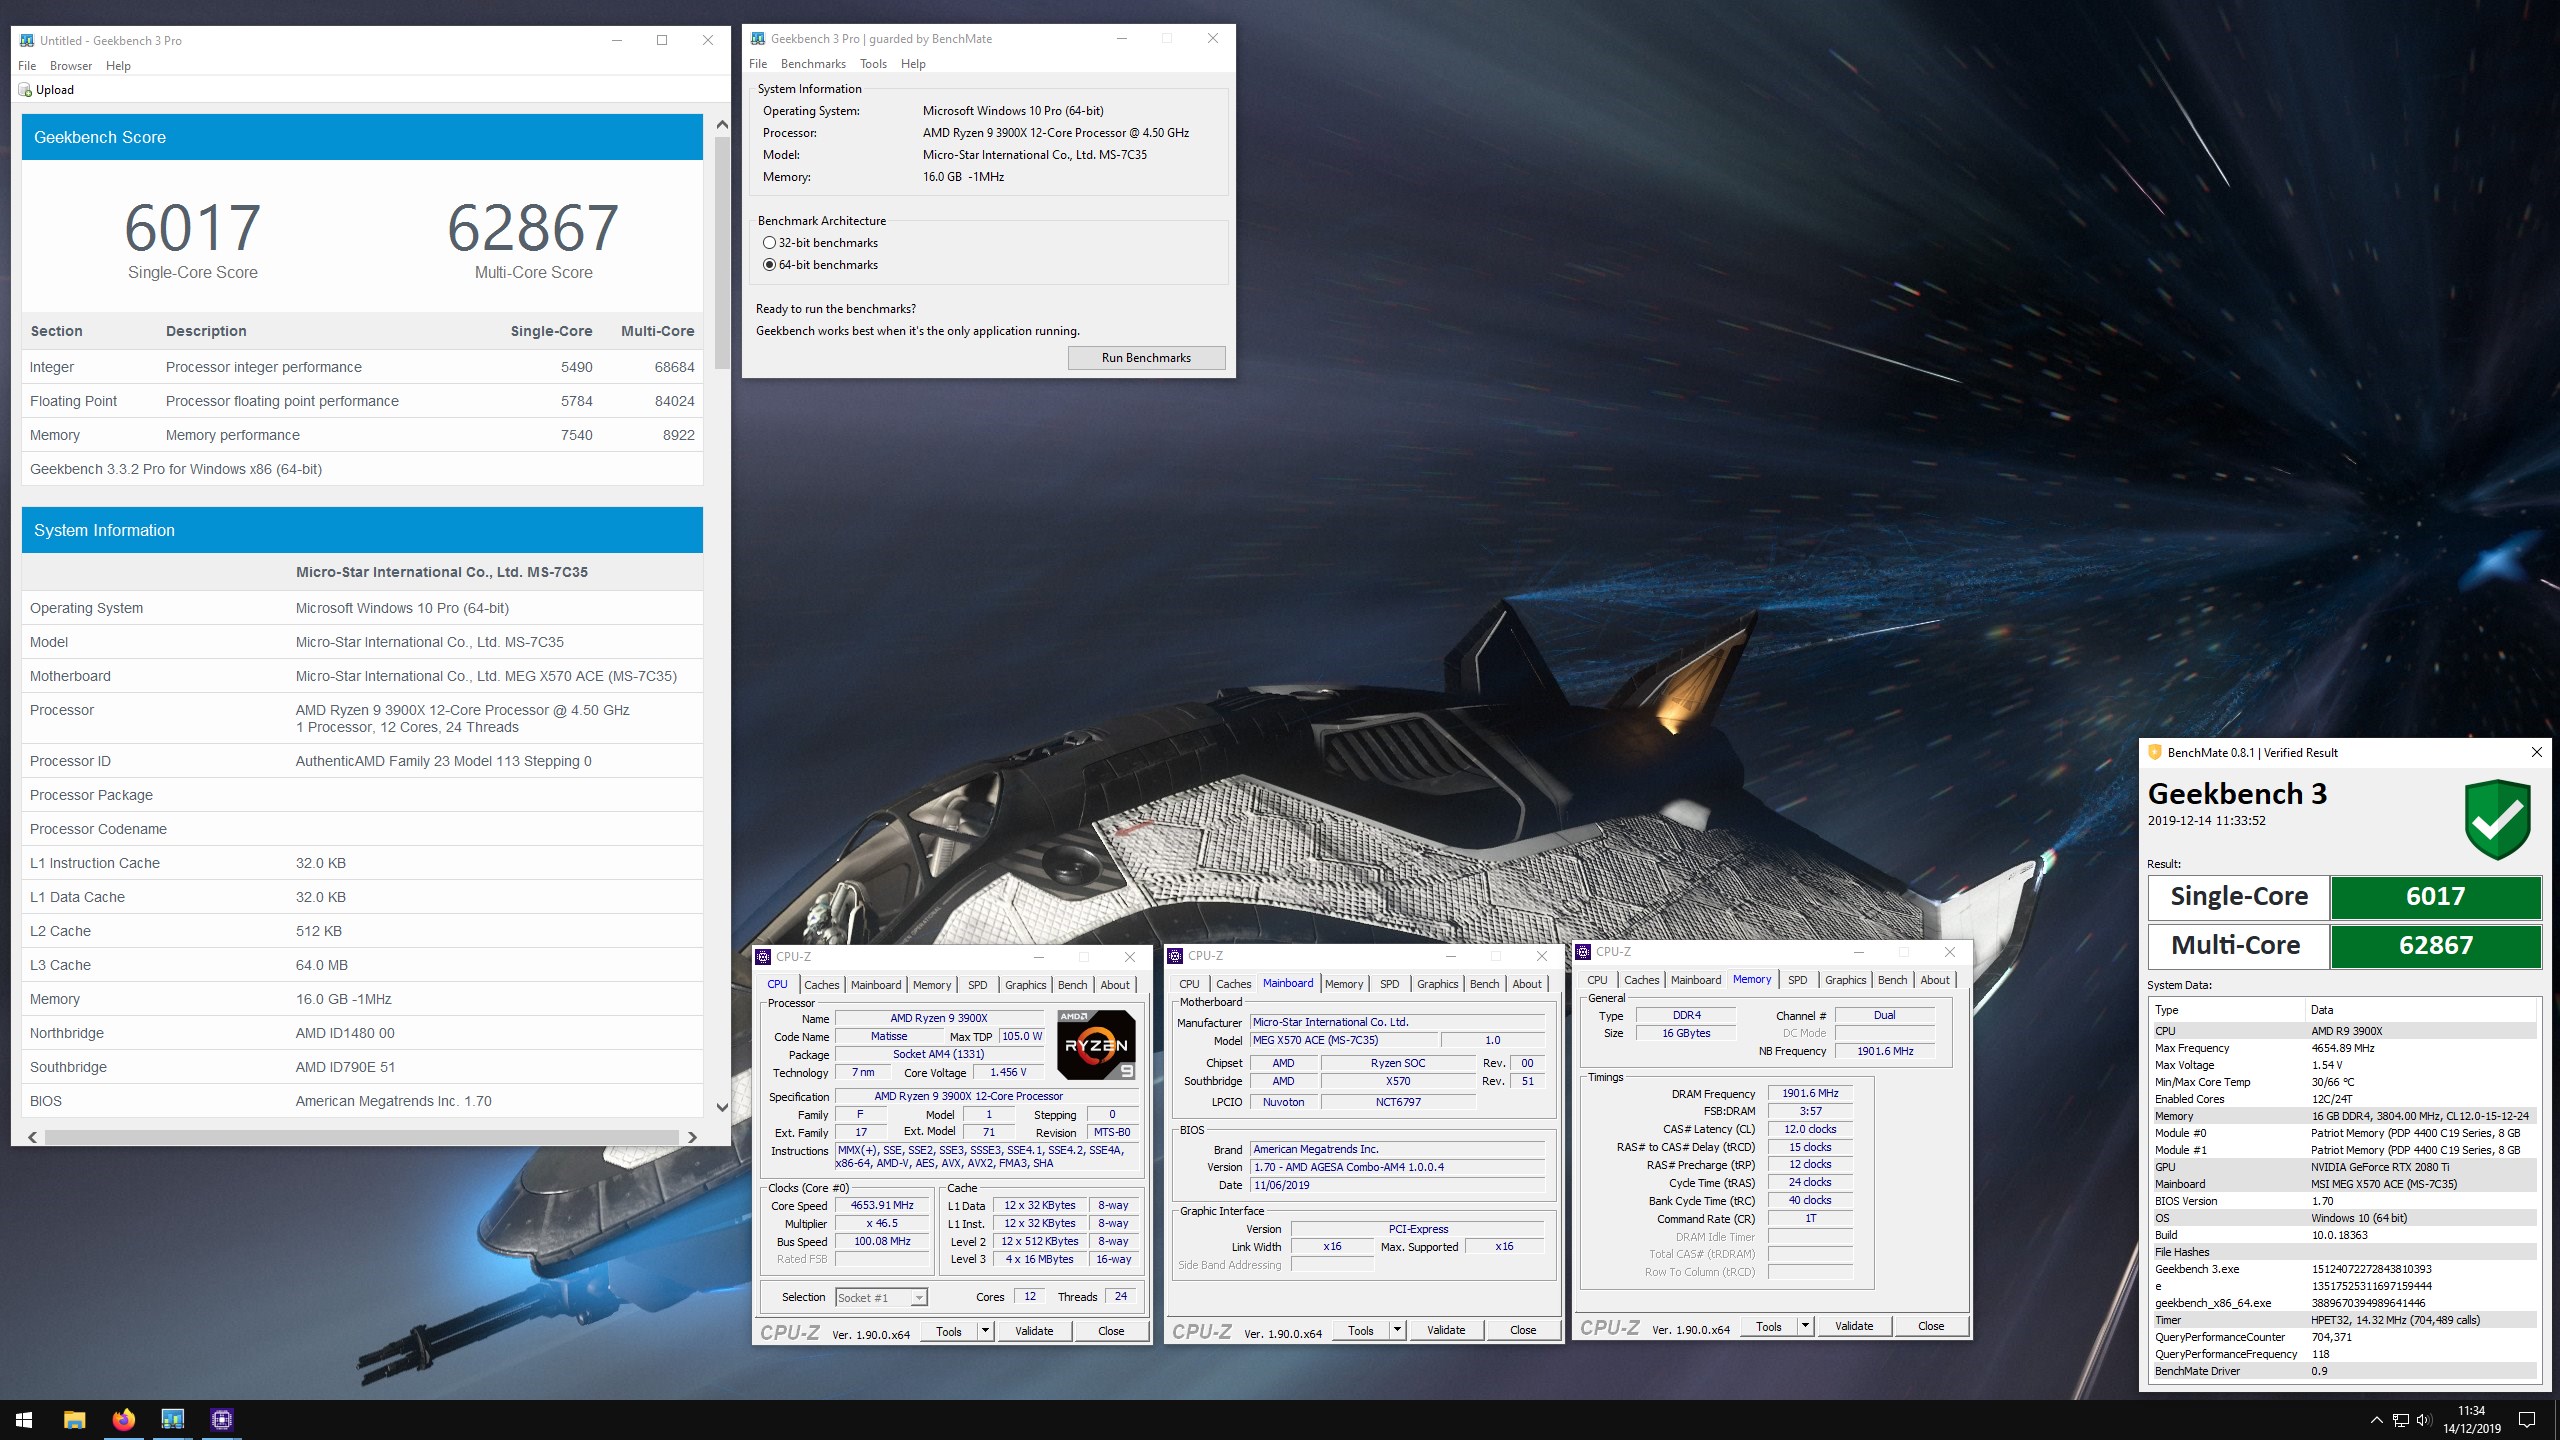Click the network icon in system tray

click(x=2400, y=1420)
